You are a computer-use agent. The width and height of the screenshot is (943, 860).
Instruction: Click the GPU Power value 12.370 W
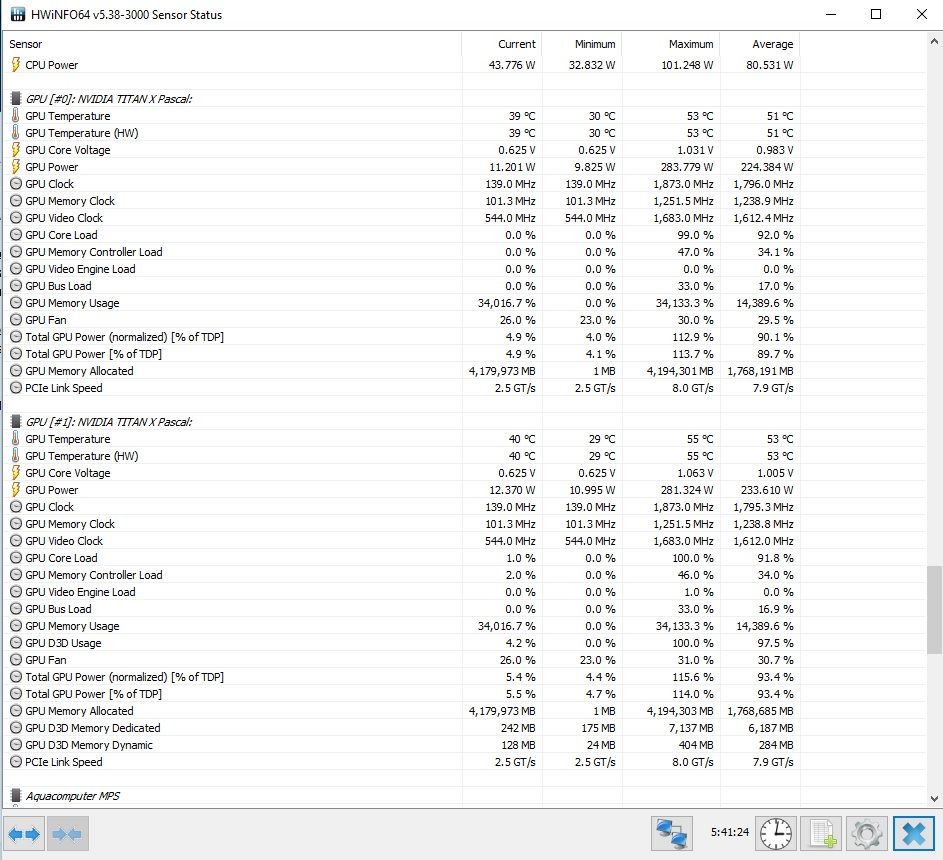(512, 490)
